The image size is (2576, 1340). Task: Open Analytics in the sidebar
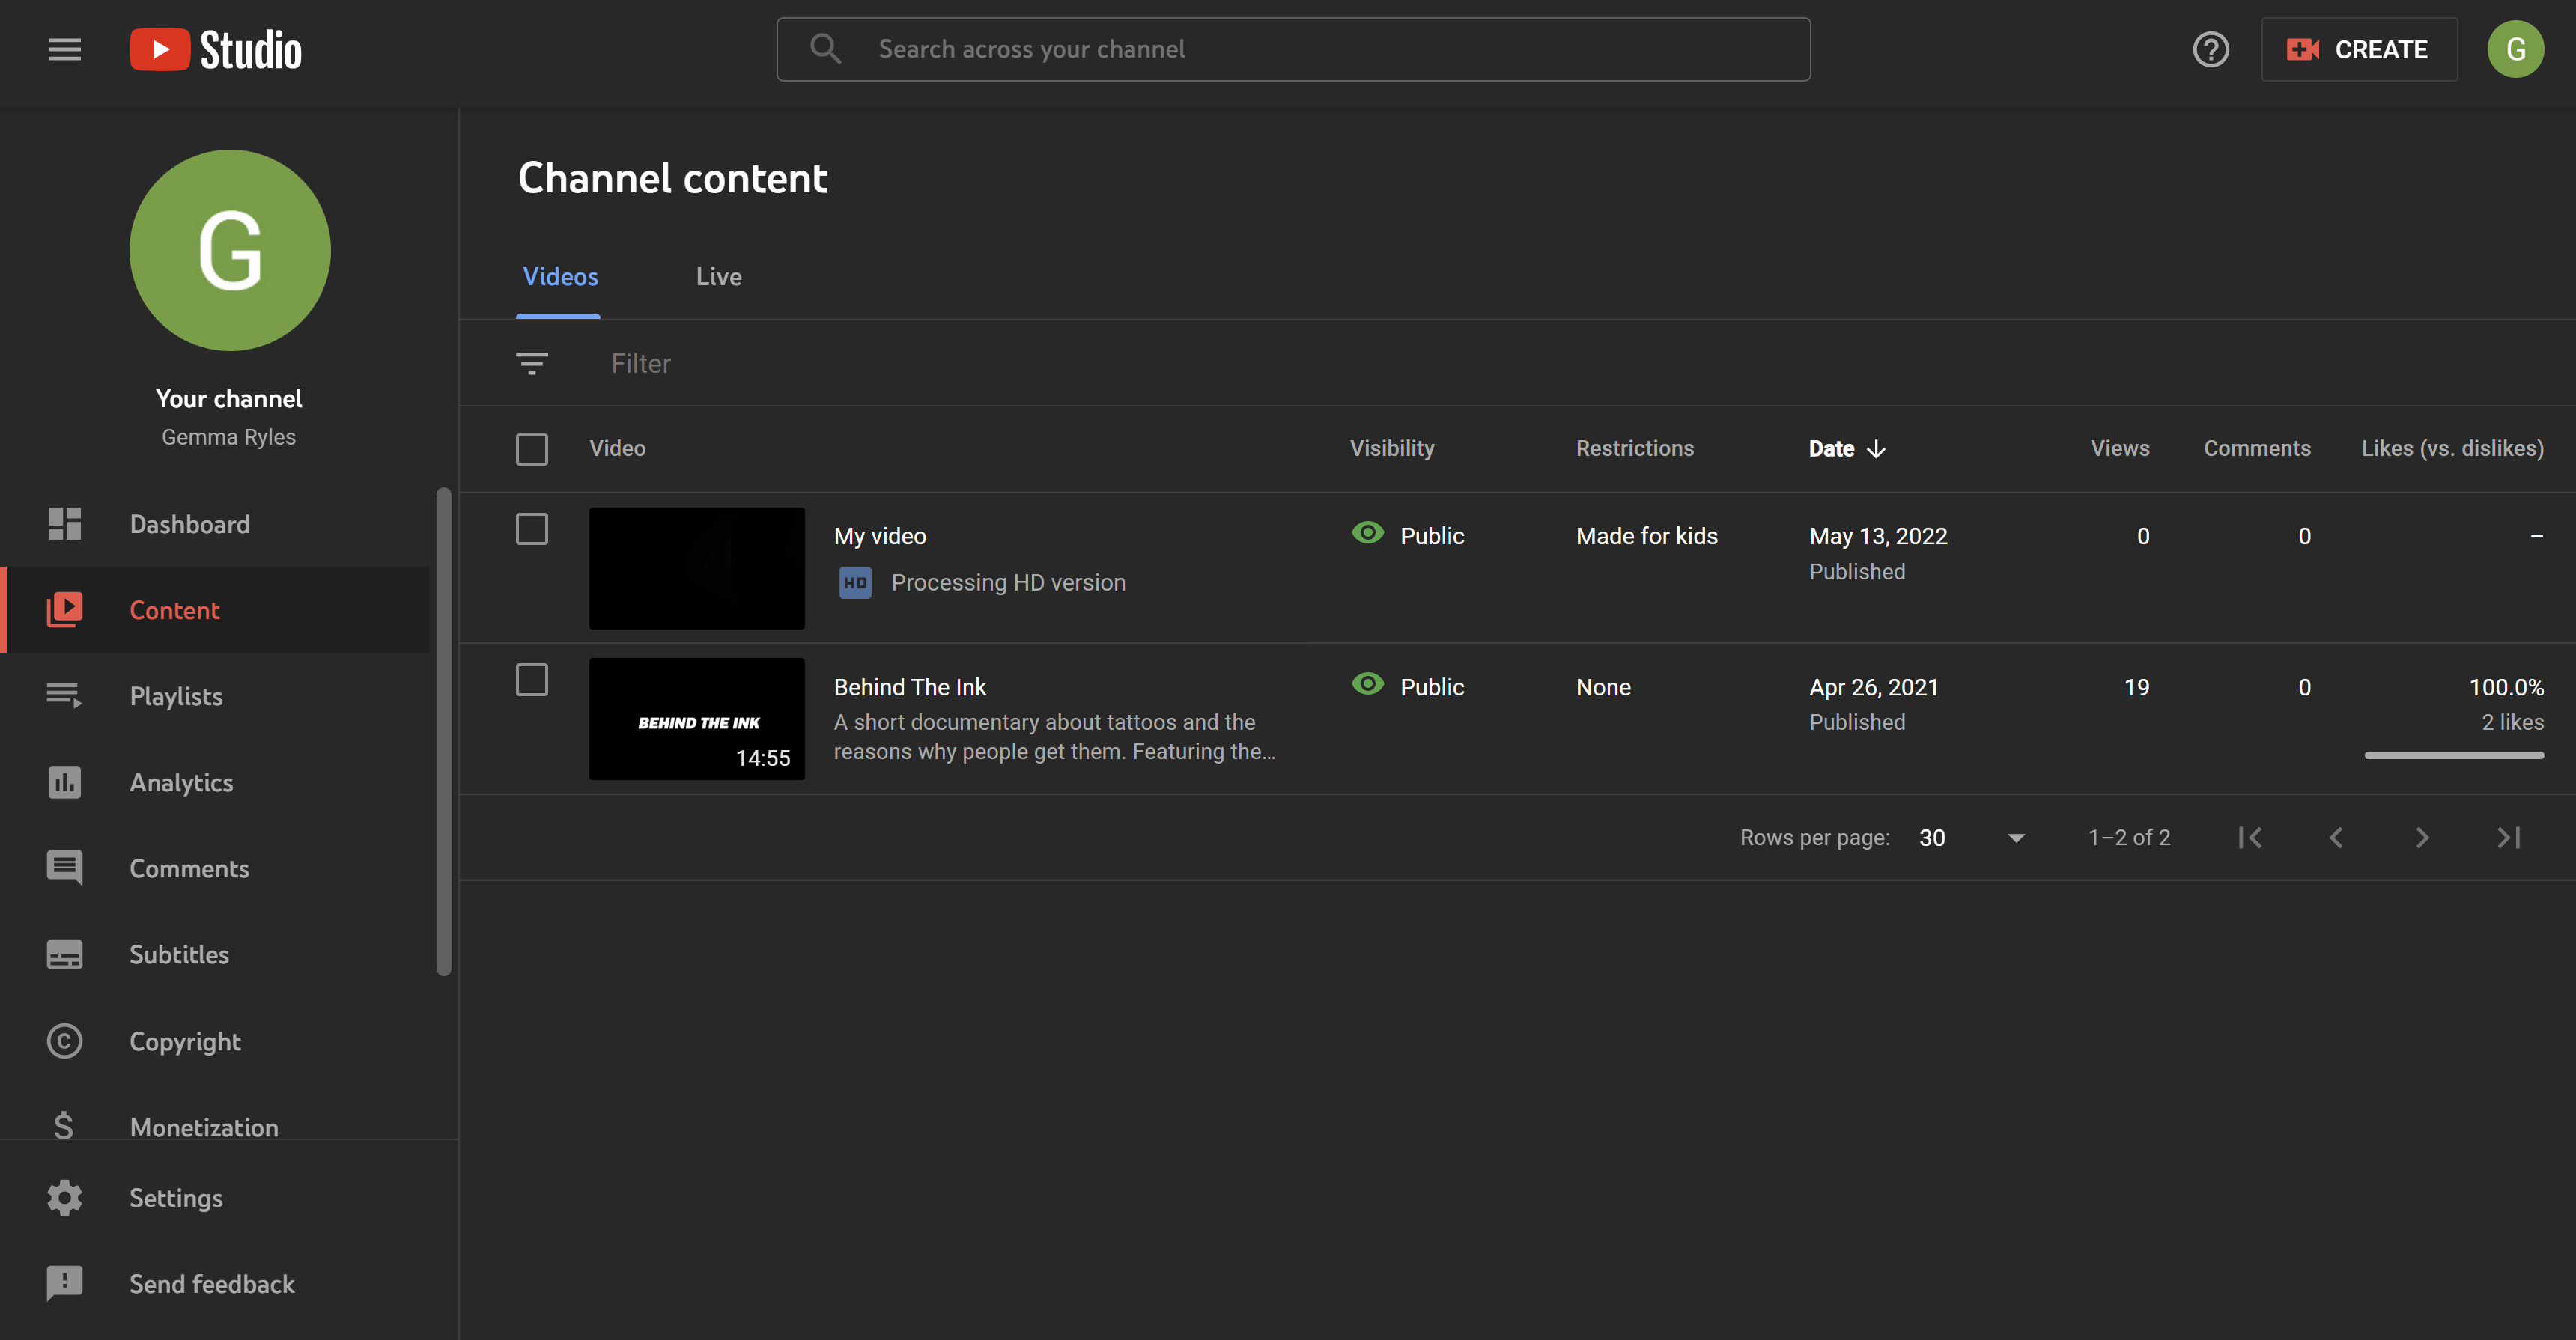[x=181, y=782]
